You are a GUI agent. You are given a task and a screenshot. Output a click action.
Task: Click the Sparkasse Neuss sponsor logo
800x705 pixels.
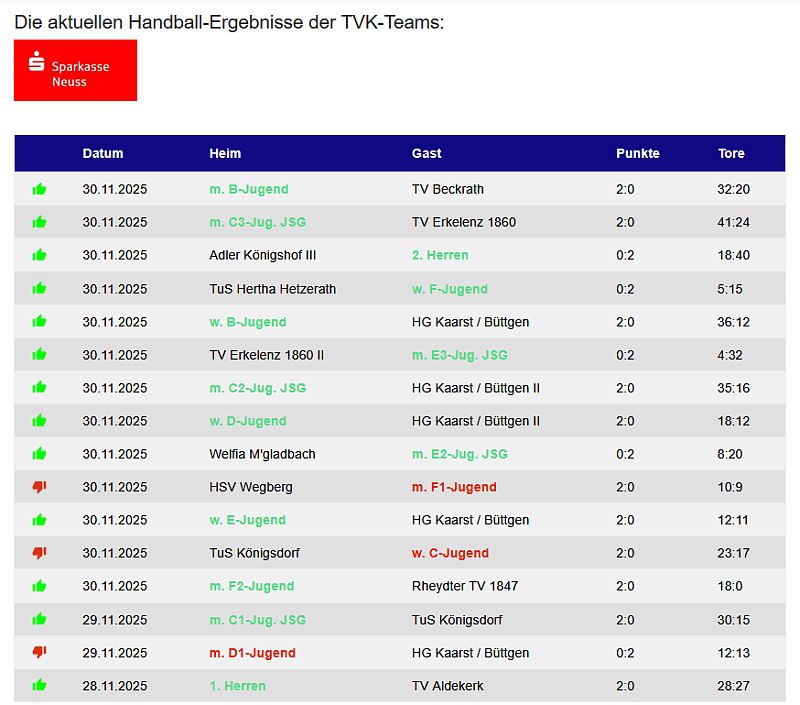pos(75,71)
